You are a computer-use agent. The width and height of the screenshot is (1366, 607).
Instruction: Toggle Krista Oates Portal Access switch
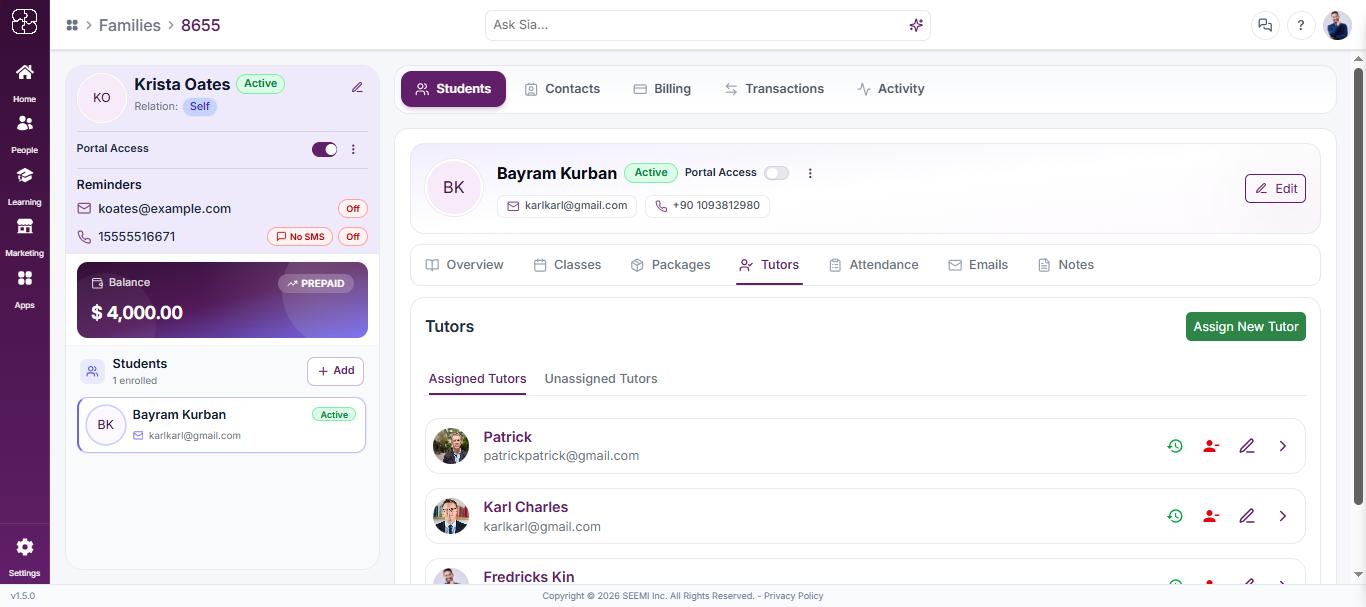325,149
